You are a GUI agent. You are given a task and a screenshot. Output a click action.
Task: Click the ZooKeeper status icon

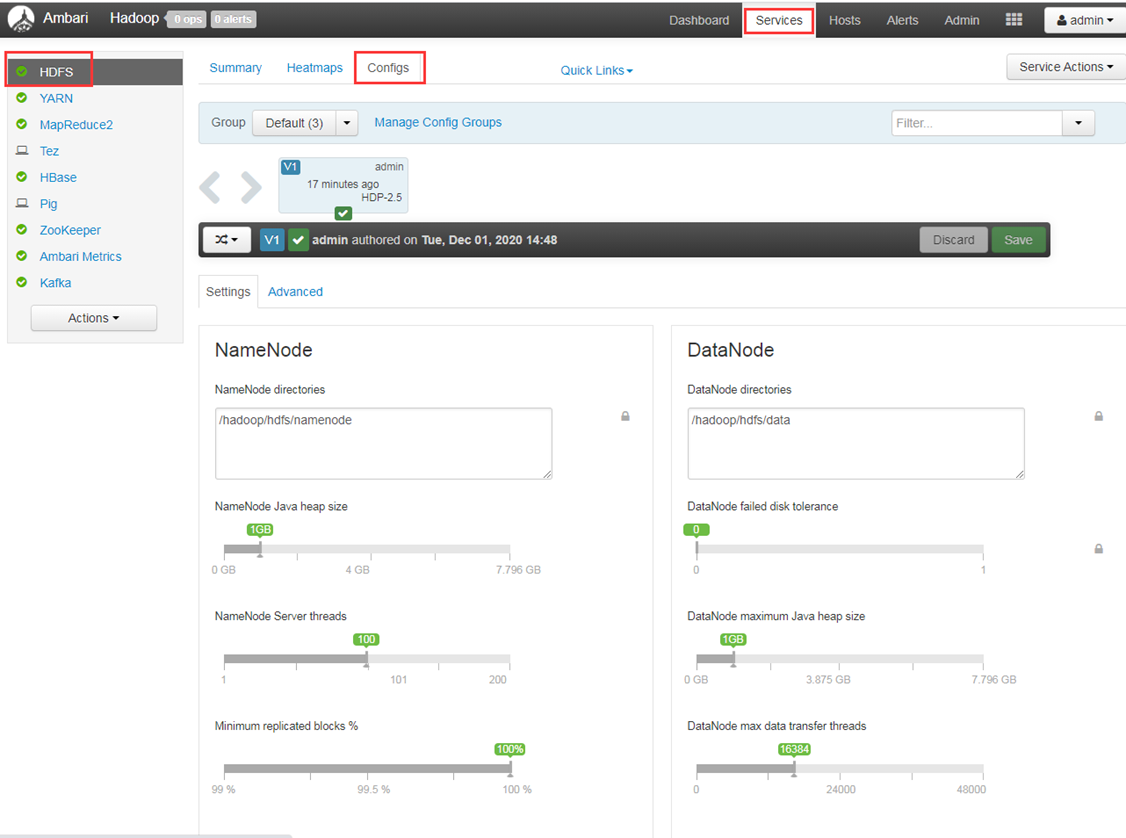[22, 230]
